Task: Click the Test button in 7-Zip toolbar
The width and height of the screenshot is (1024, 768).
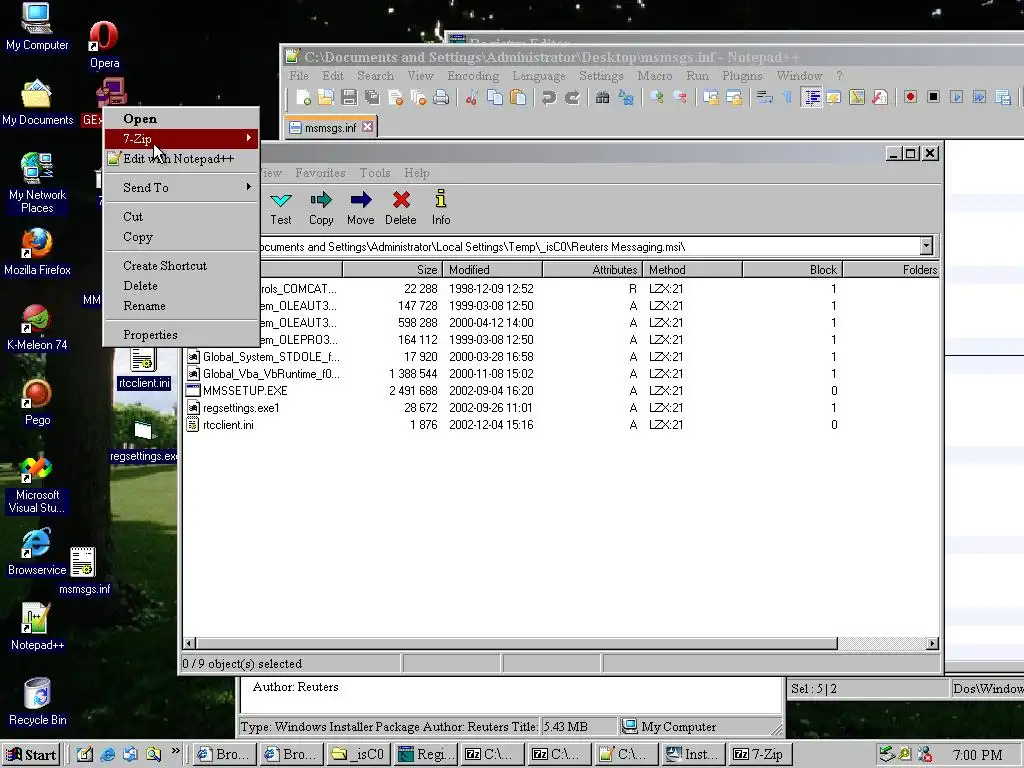Action: (281, 208)
